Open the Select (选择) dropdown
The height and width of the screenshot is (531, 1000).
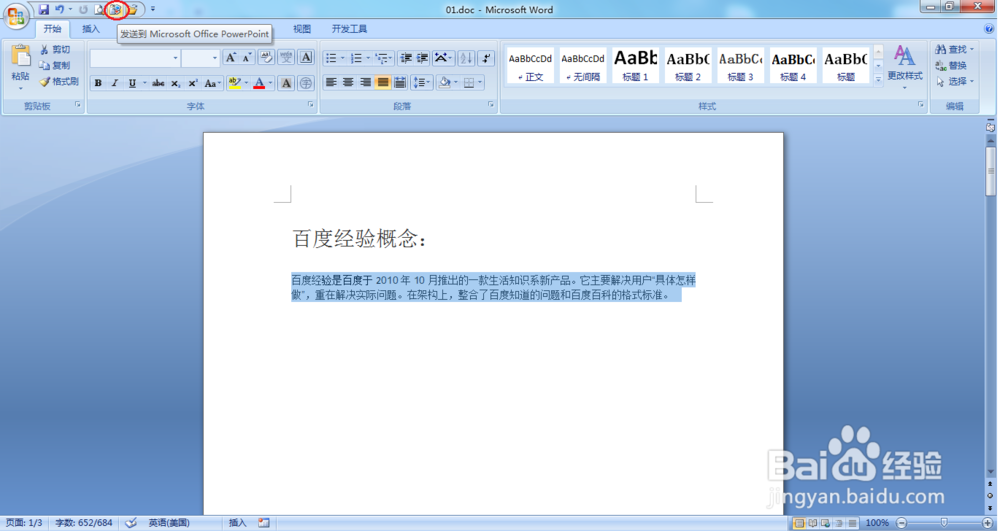tap(955, 82)
